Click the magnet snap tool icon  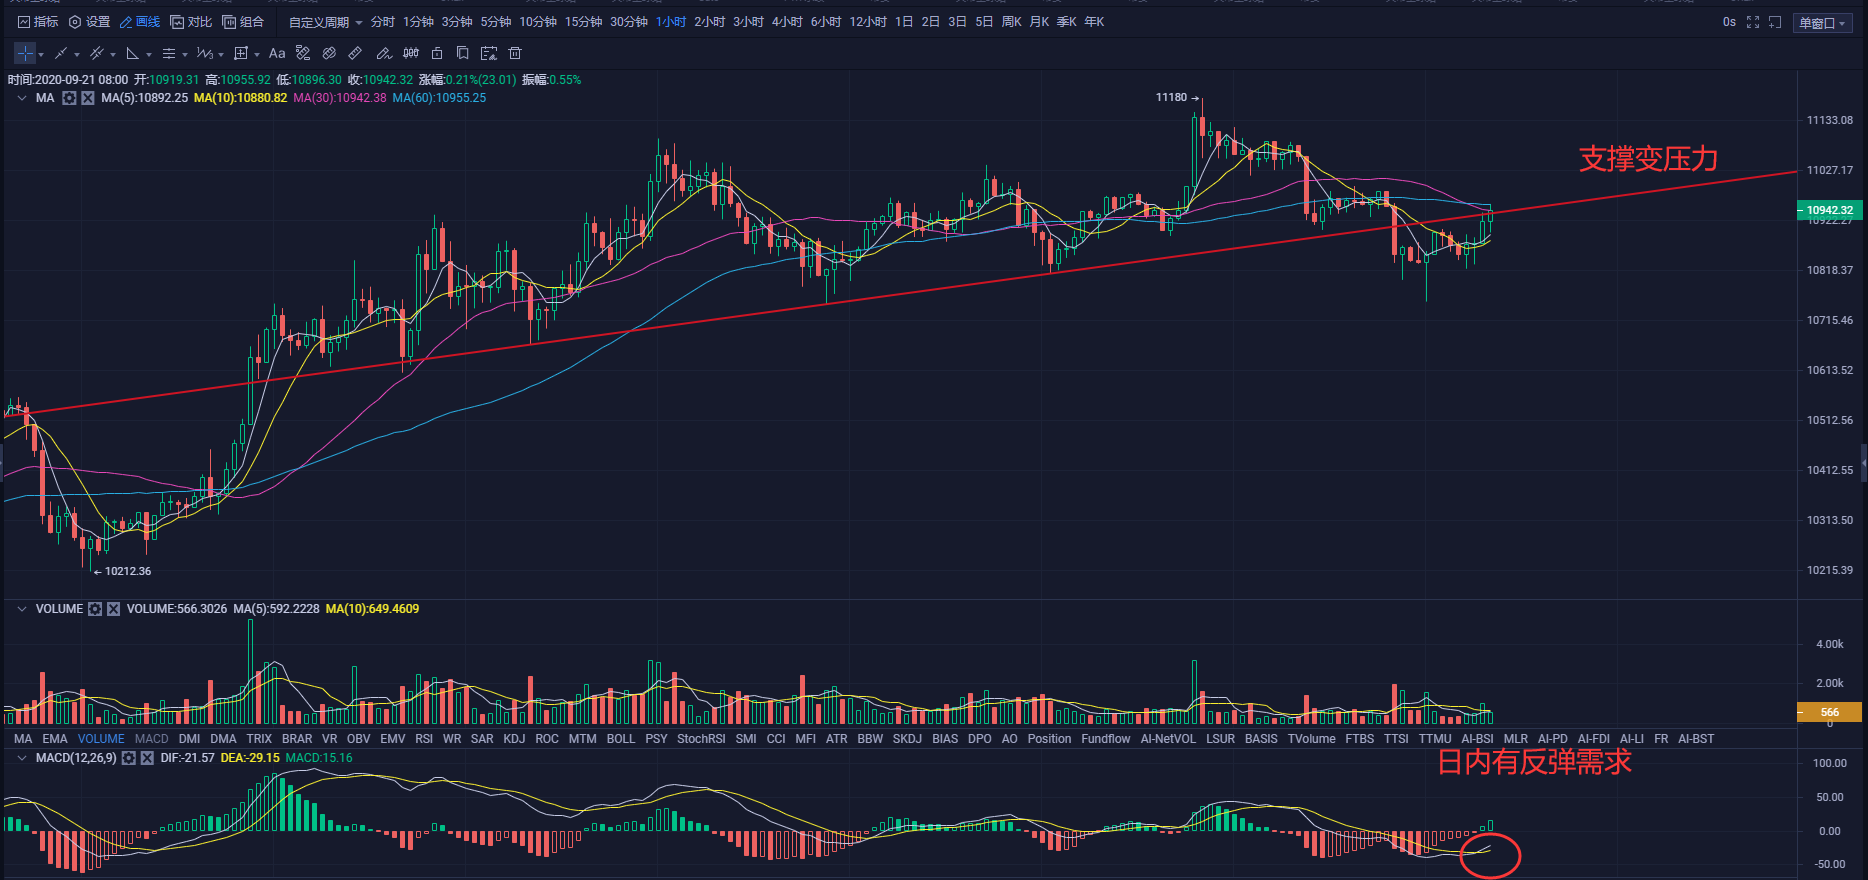[x=329, y=53]
